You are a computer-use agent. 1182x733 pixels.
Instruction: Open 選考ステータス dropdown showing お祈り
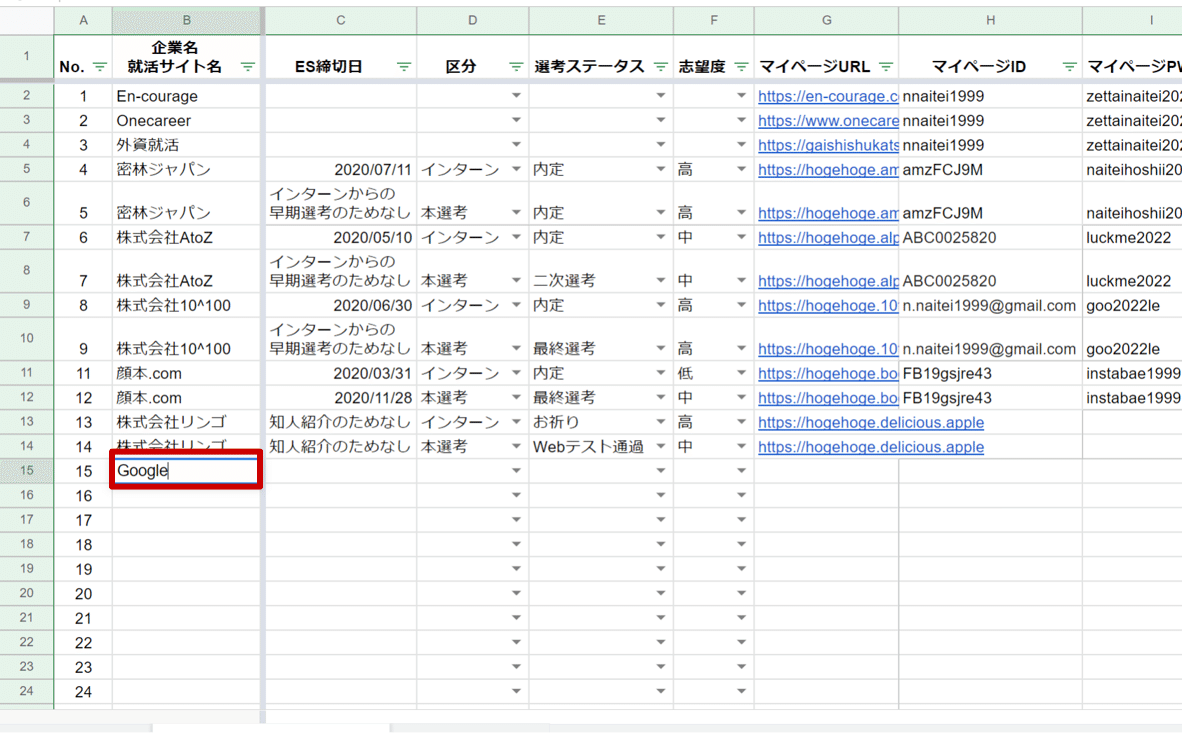(x=660, y=422)
